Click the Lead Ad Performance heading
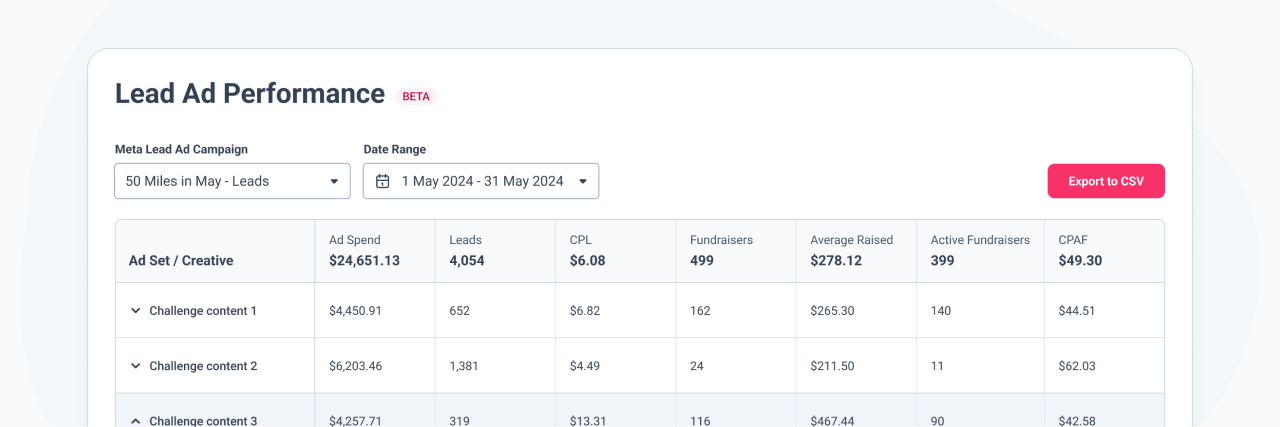1280x427 pixels. (250, 93)
